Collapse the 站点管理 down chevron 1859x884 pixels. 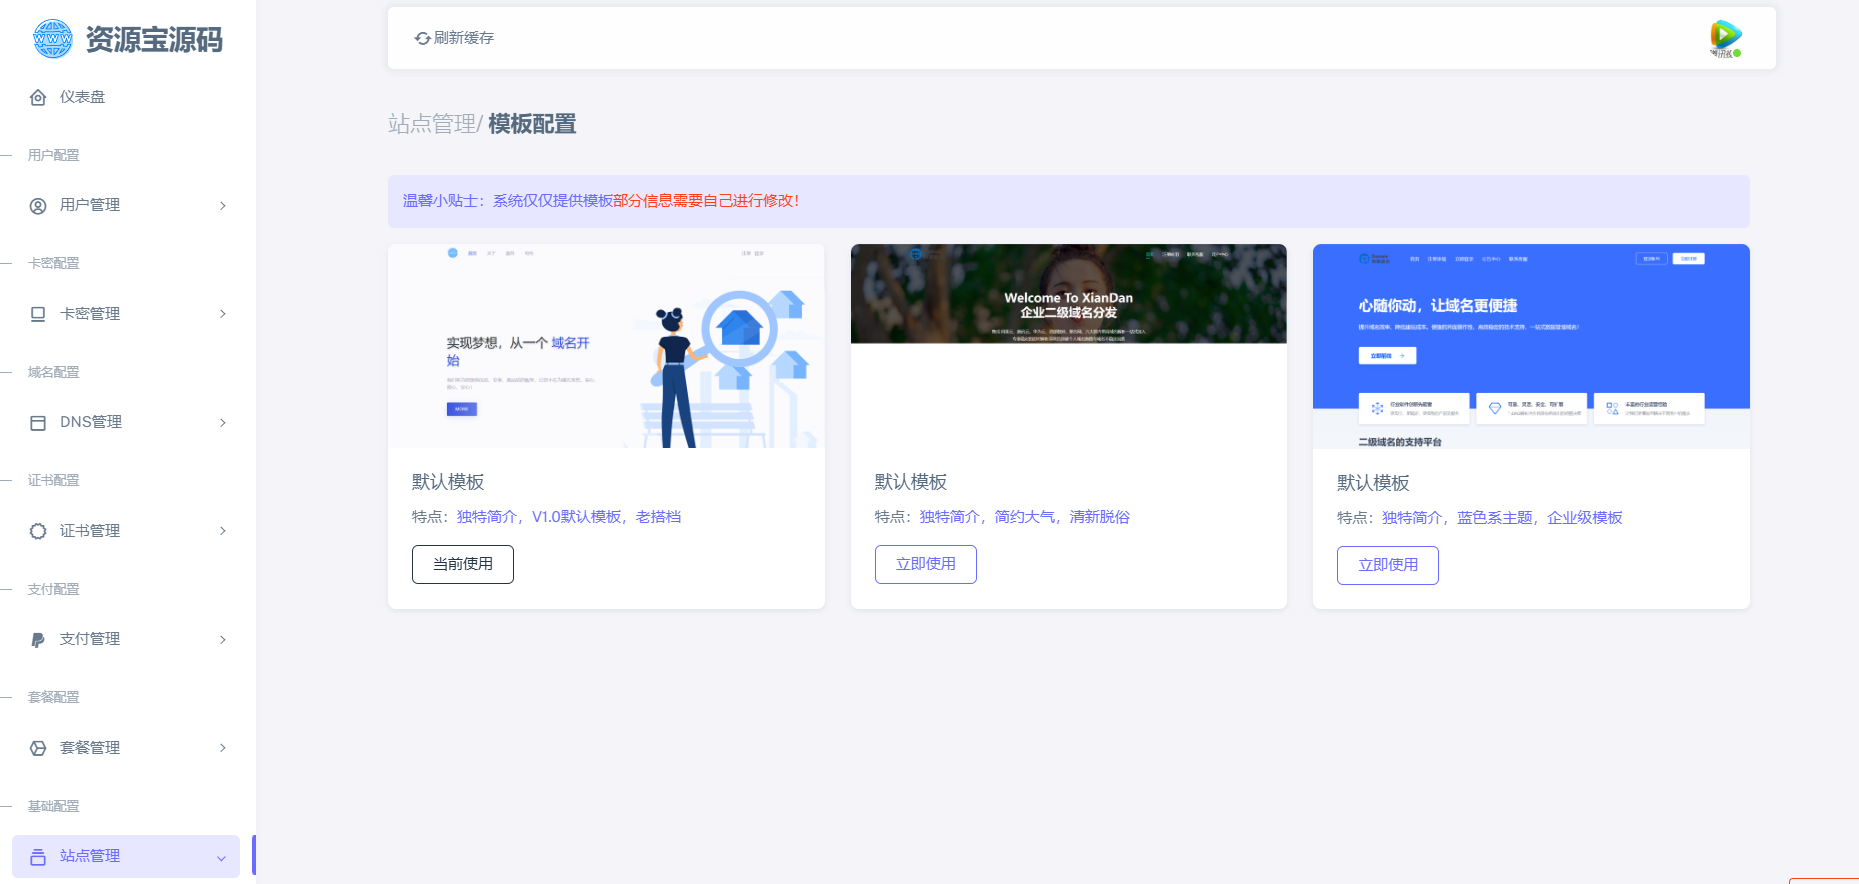coord(221,858)
